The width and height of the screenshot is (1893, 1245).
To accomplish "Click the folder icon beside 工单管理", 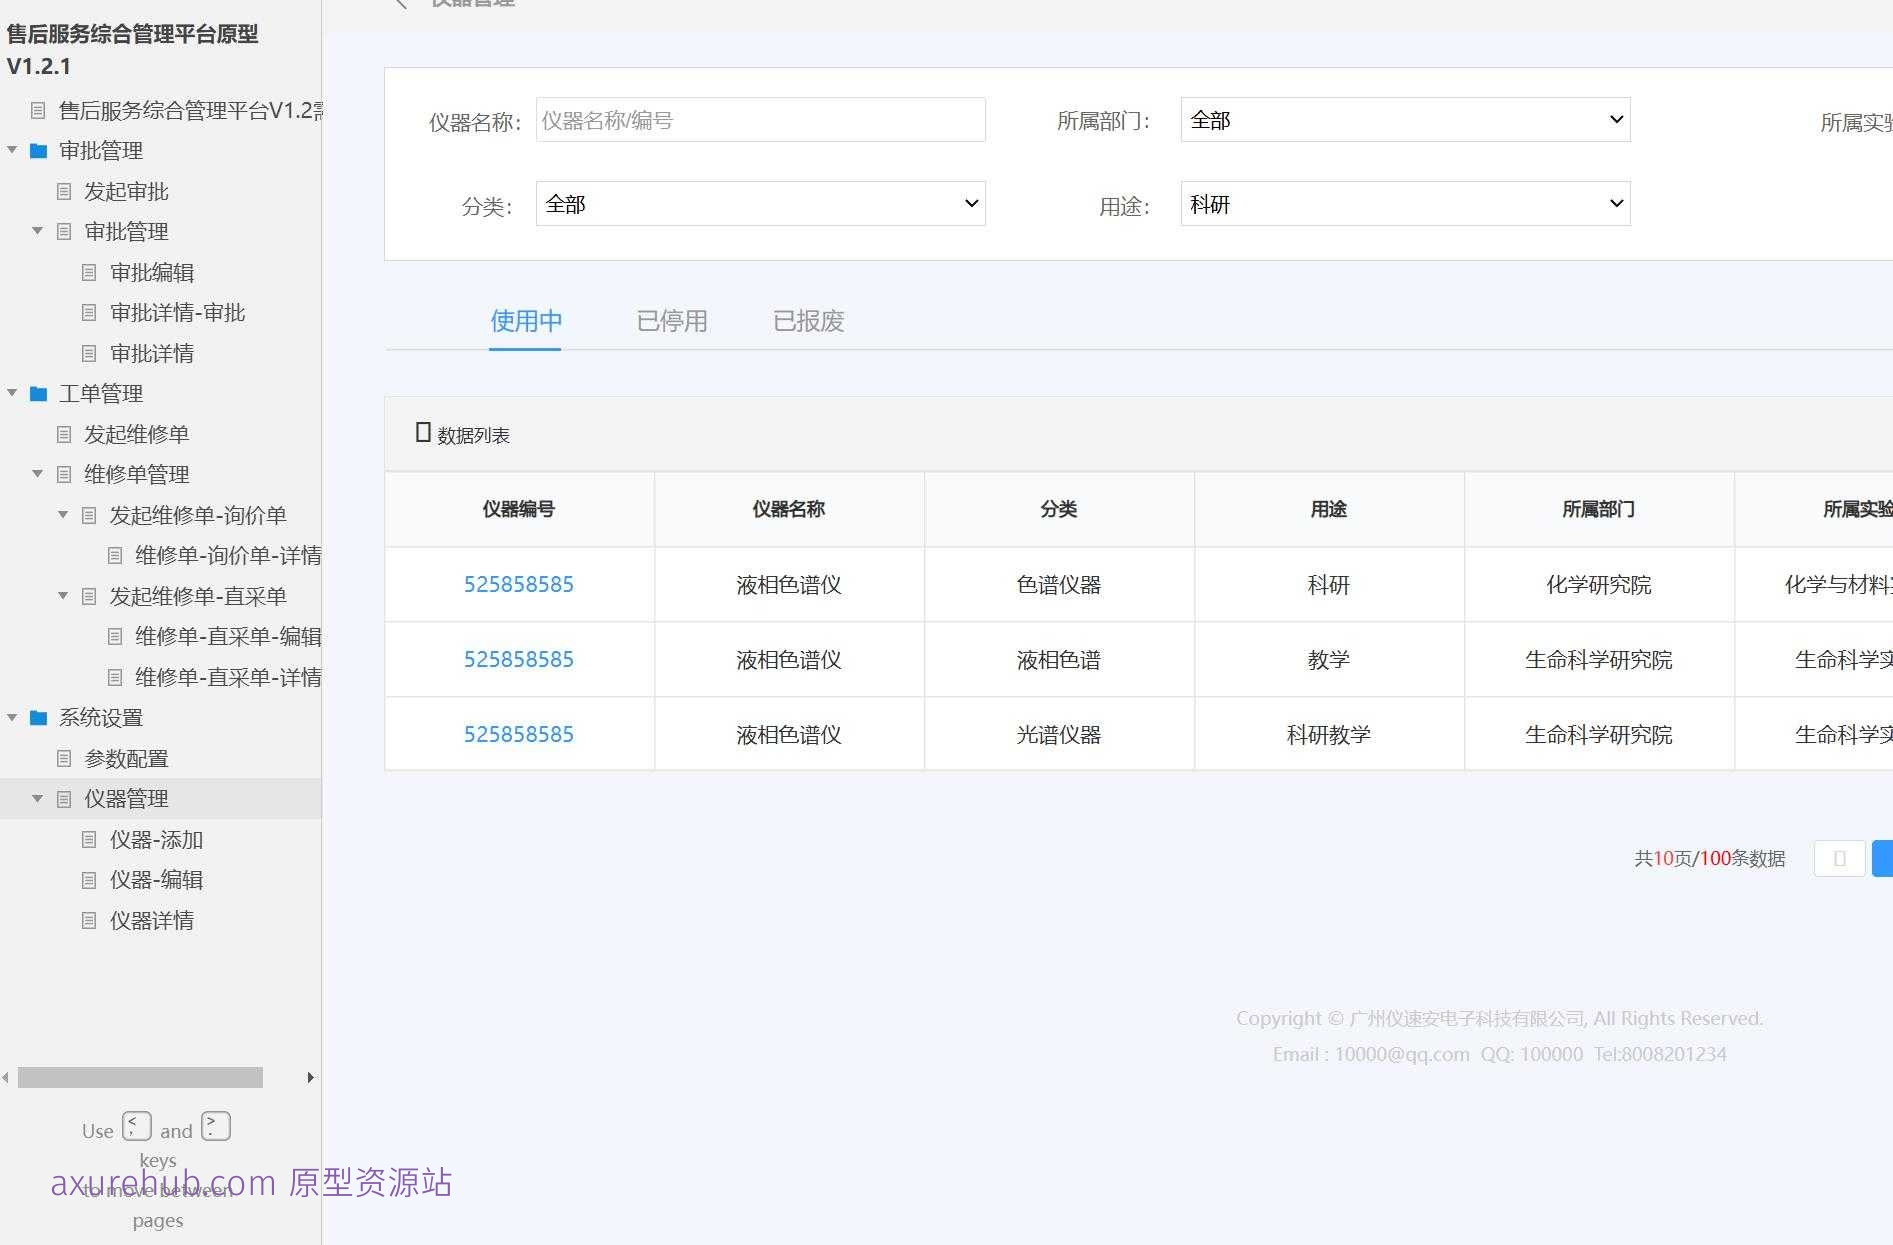I will (38, 393).
